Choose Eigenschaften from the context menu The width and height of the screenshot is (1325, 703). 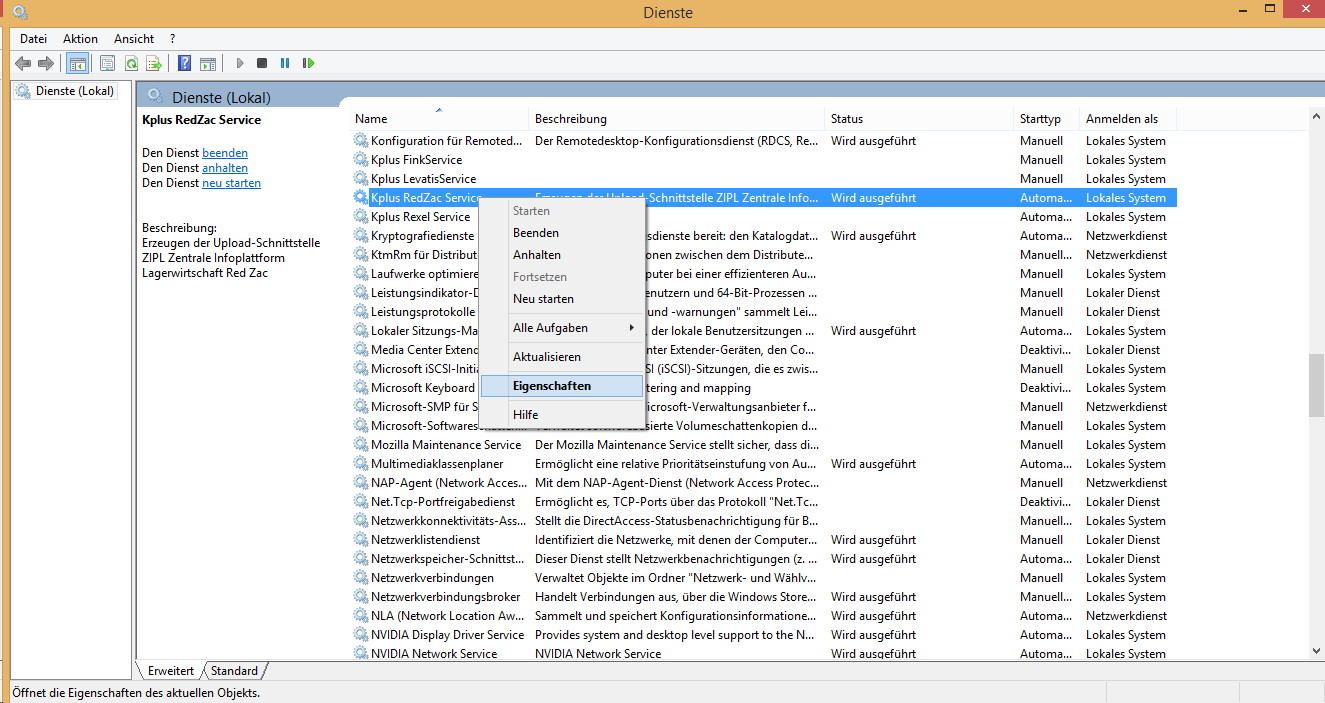pos(552,386)
